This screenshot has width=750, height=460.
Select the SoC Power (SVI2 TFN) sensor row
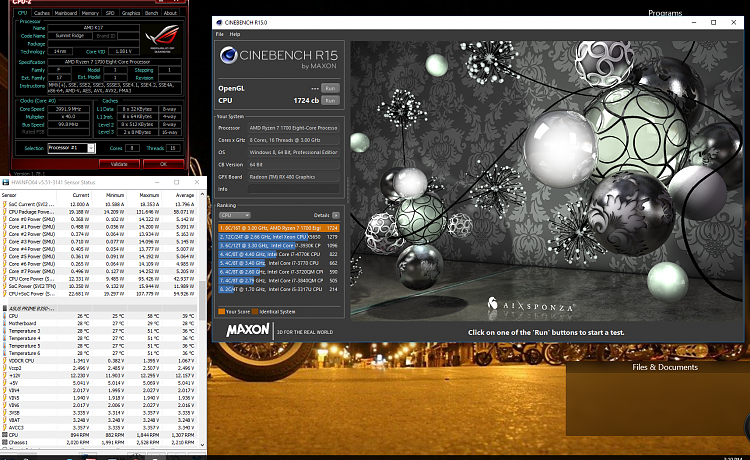tap(99, 286)
